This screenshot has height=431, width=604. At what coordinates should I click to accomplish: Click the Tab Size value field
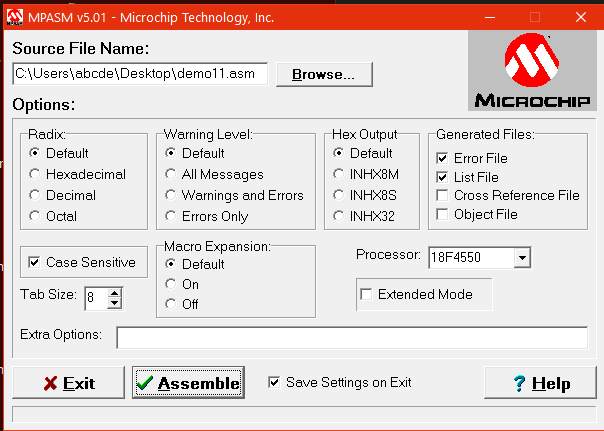click(x=96, y=298)
